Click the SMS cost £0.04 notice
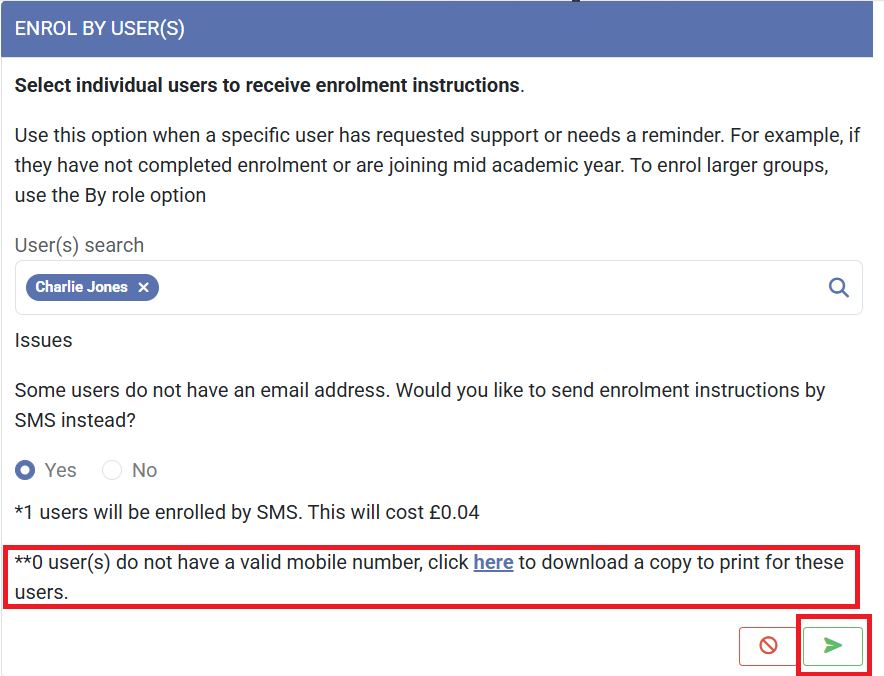Screen dimensions: 884x676 point(247,512)
